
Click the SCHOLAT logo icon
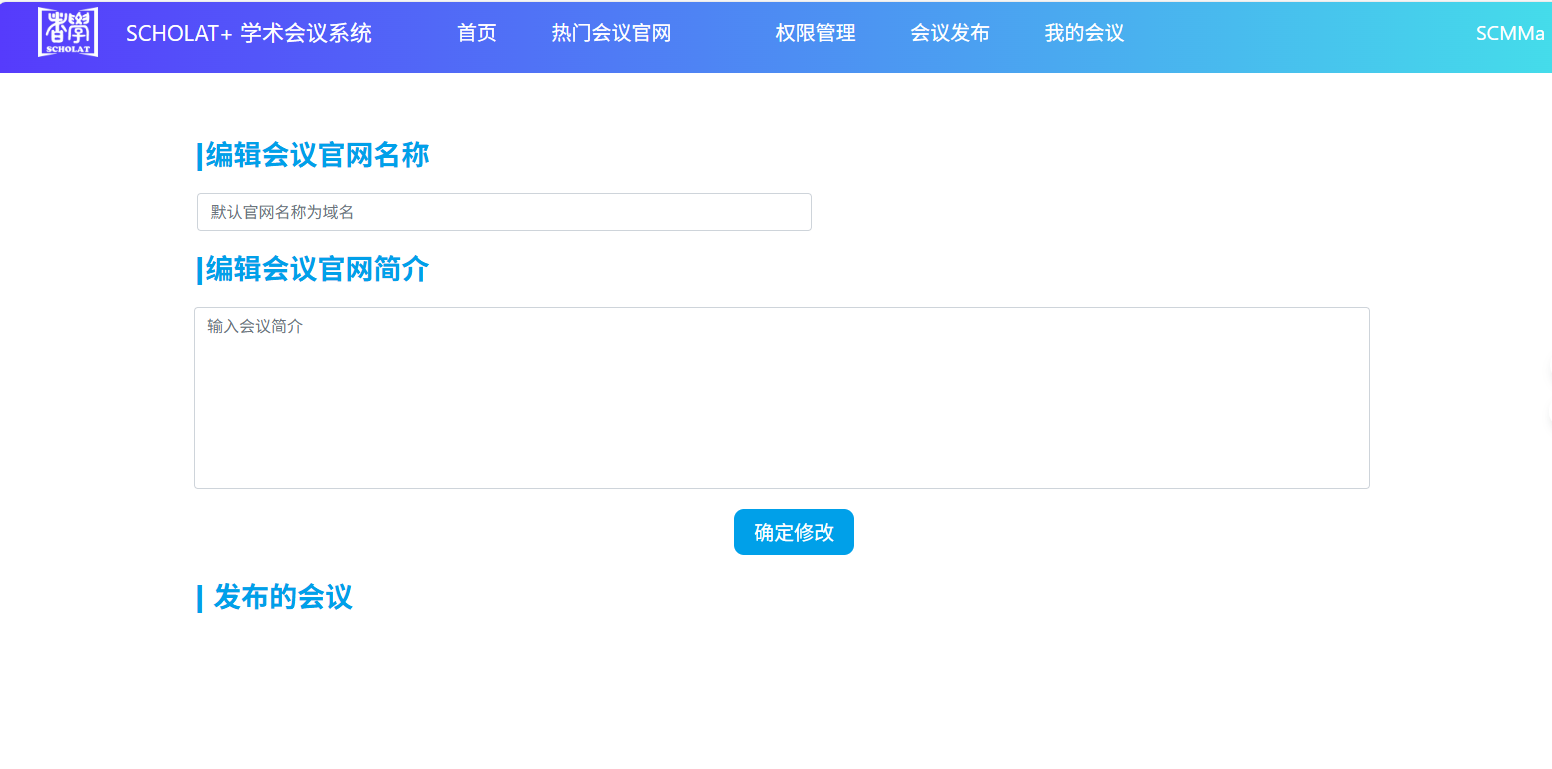68,33
